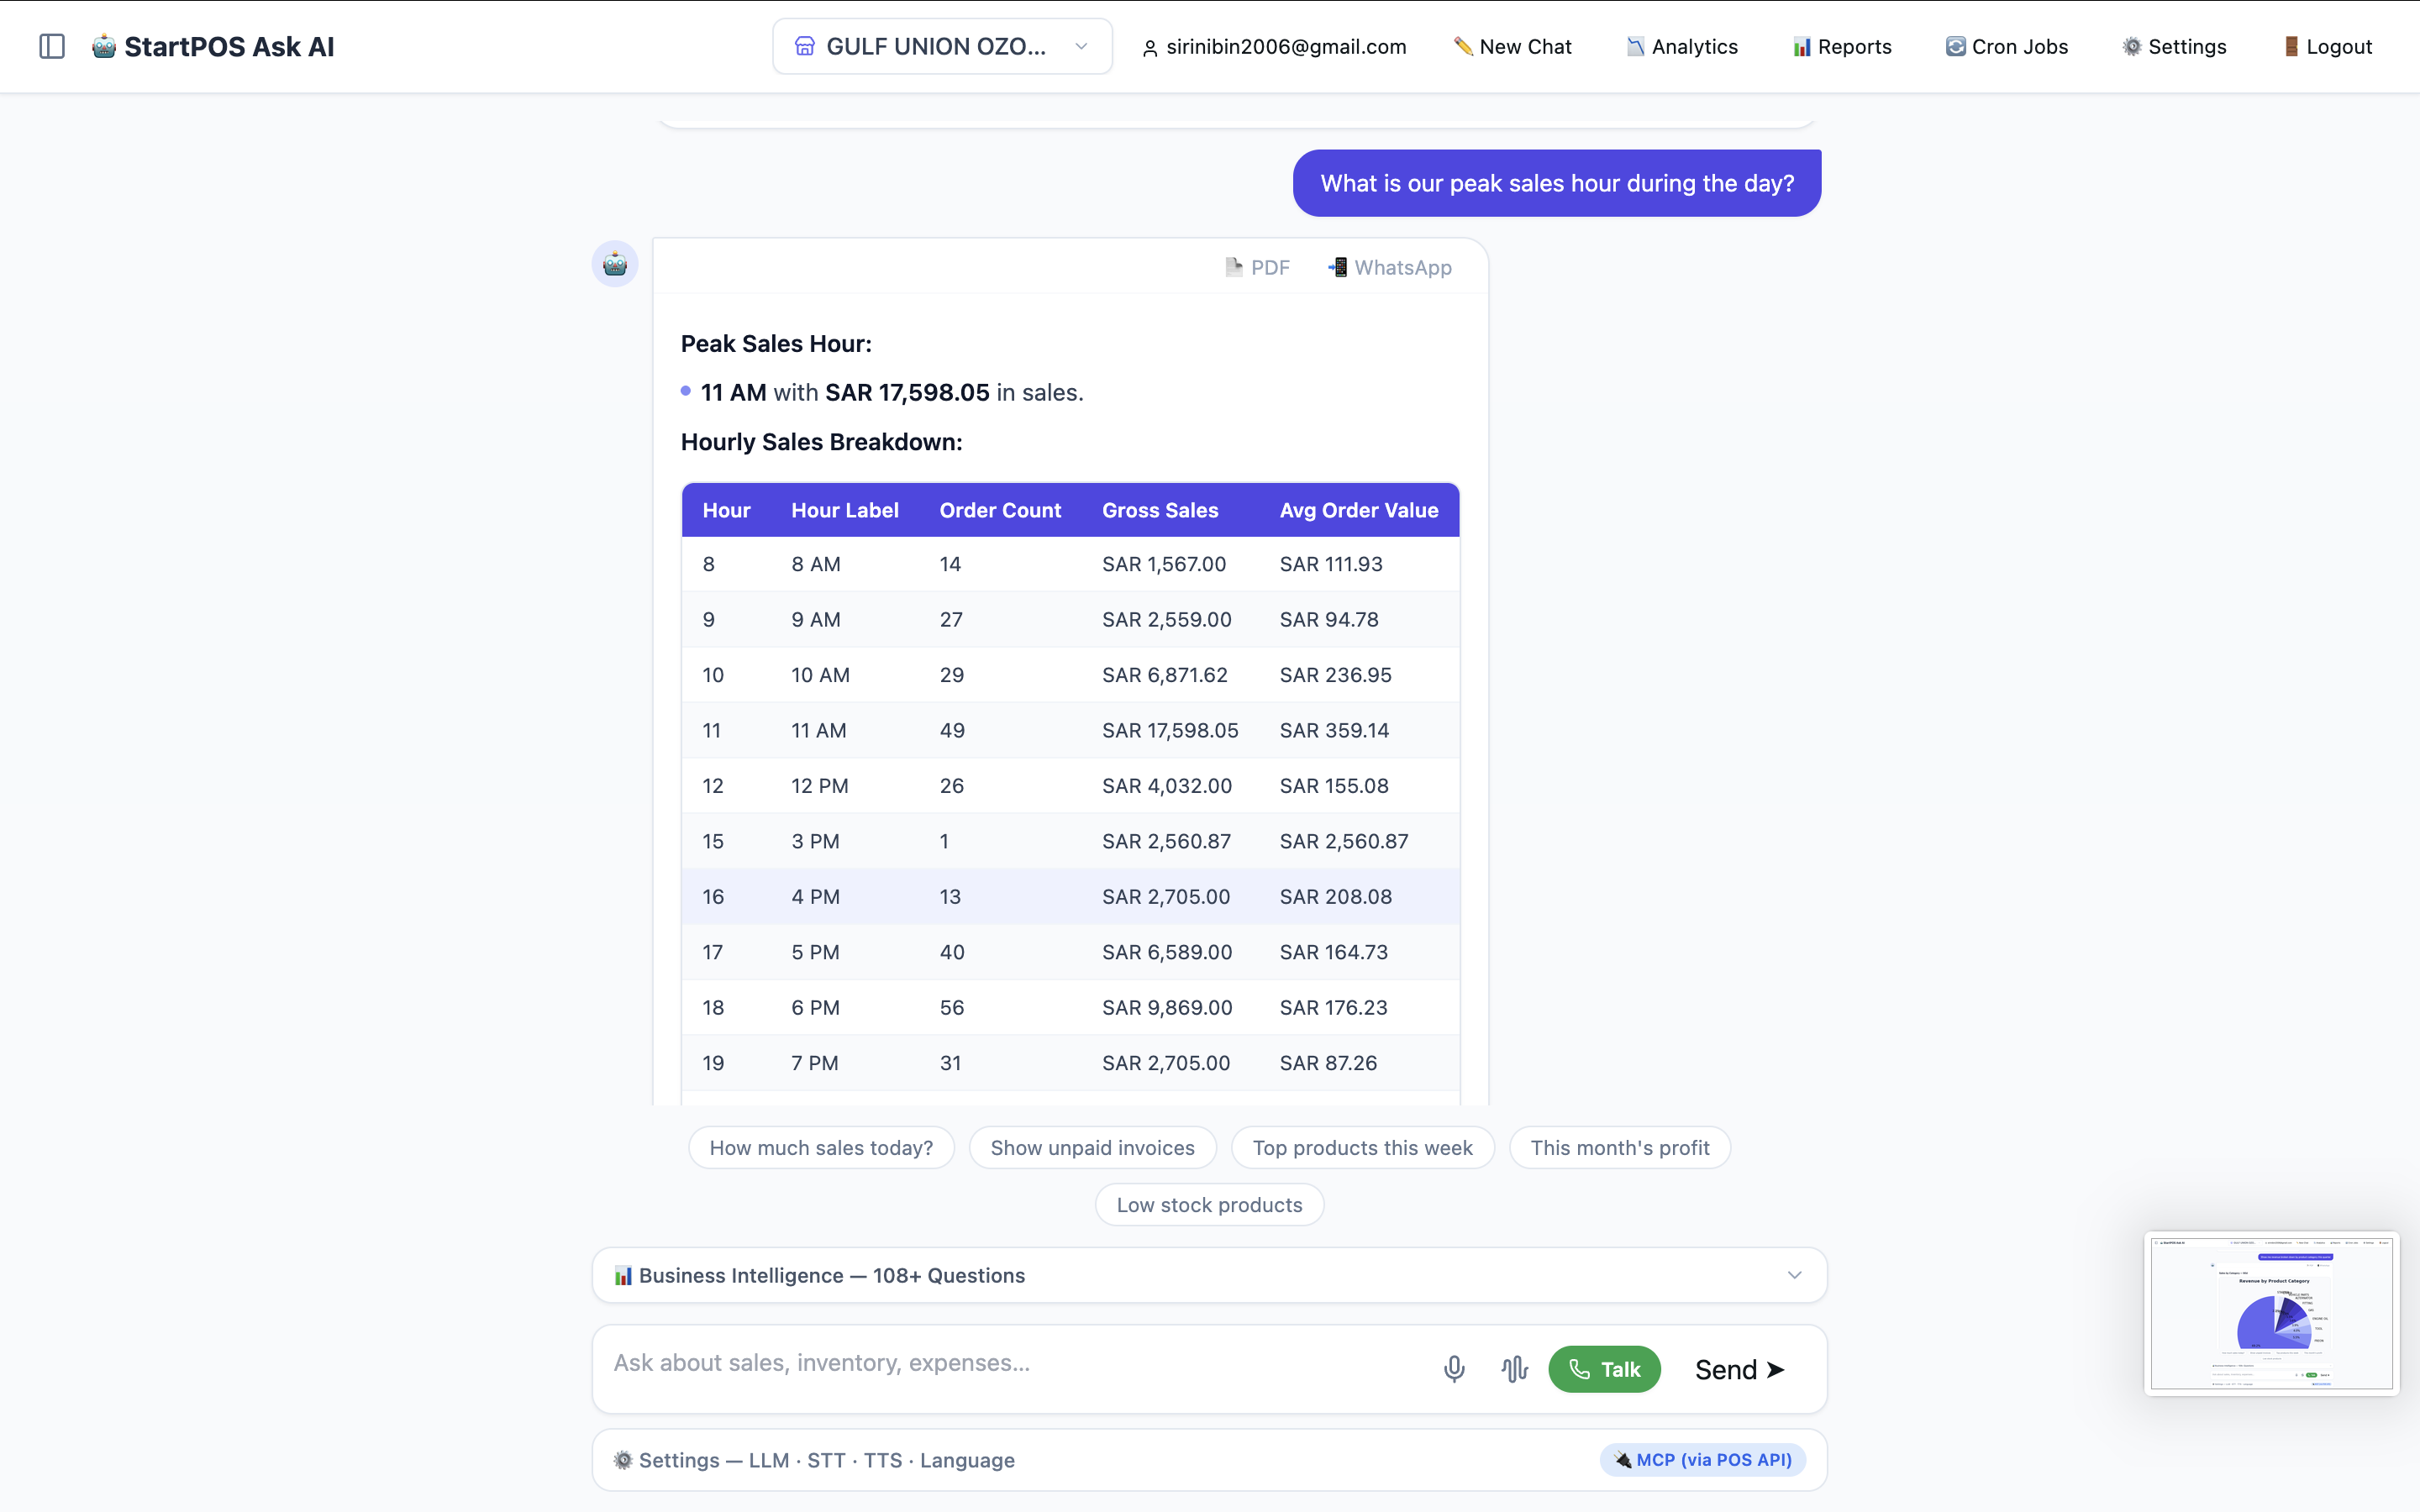Click the microphone dictation icon

pos(1454,1369)
